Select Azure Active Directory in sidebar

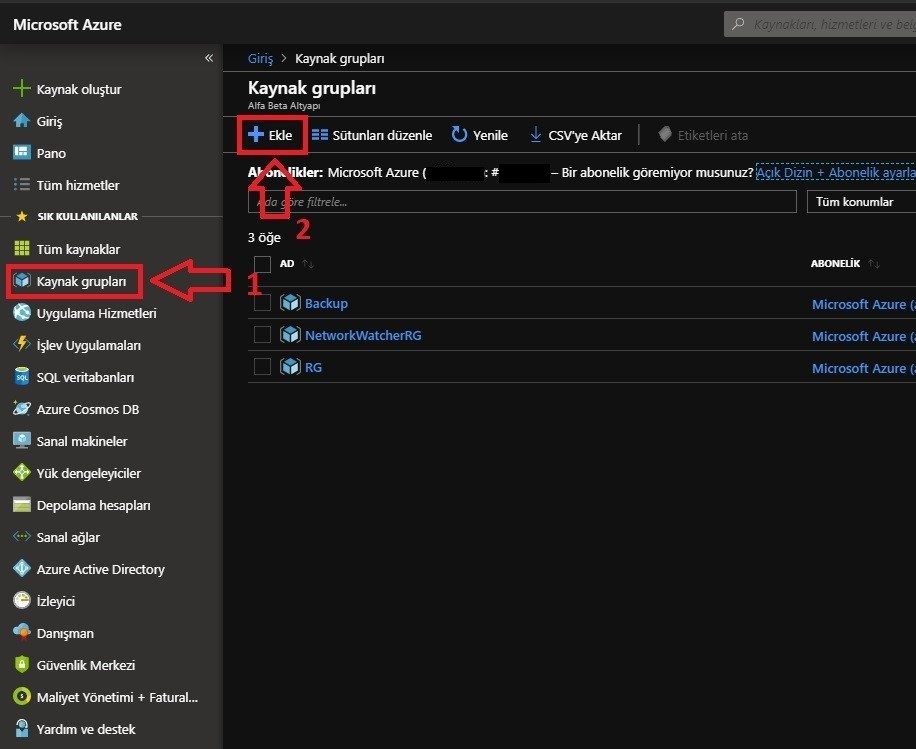pos(100,569)
